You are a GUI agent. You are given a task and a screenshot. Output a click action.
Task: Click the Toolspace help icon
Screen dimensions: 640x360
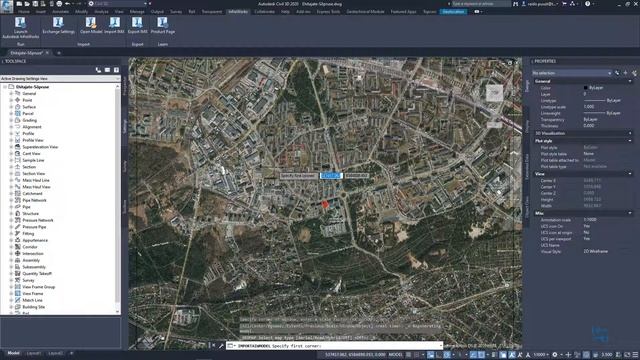pos(116,70)
